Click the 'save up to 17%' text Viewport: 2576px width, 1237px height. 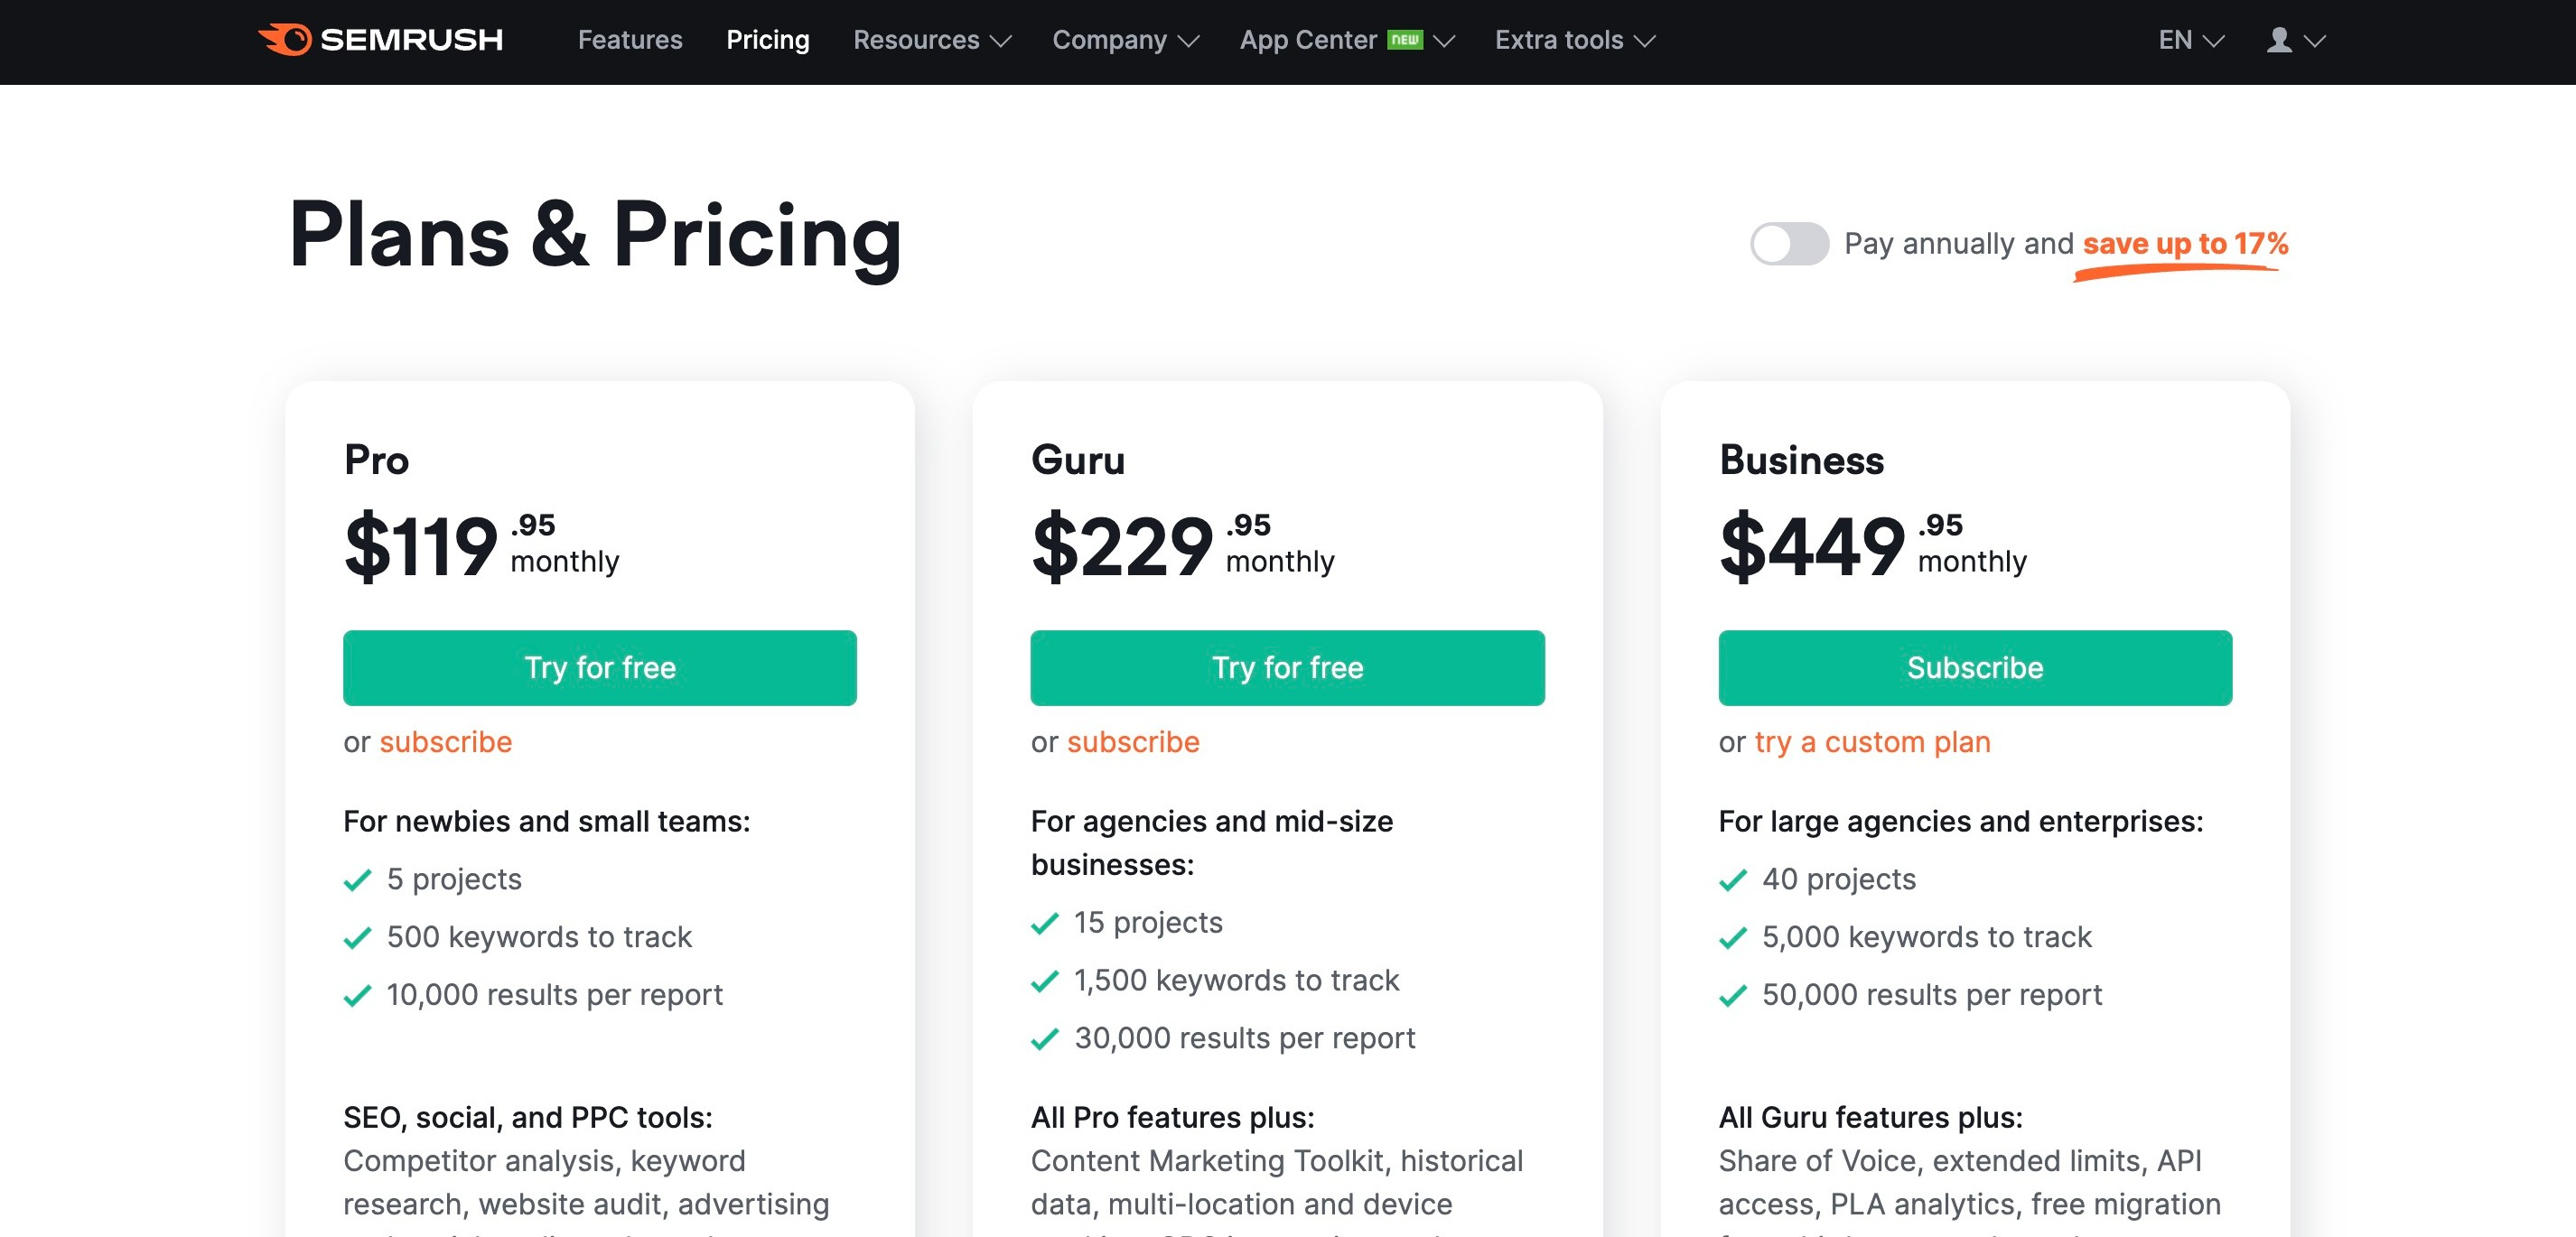(2185, 243)
